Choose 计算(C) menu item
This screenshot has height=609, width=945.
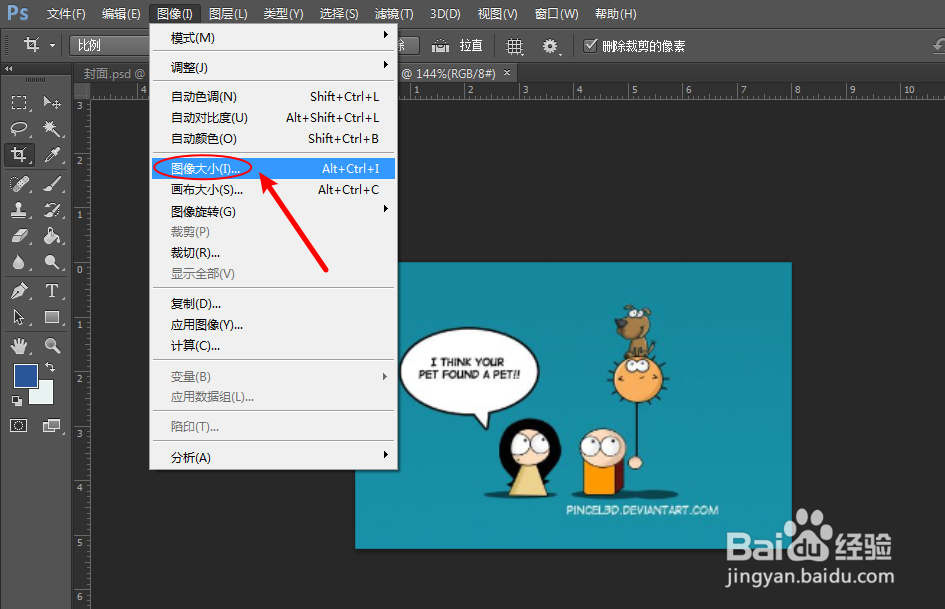[274, 346]
